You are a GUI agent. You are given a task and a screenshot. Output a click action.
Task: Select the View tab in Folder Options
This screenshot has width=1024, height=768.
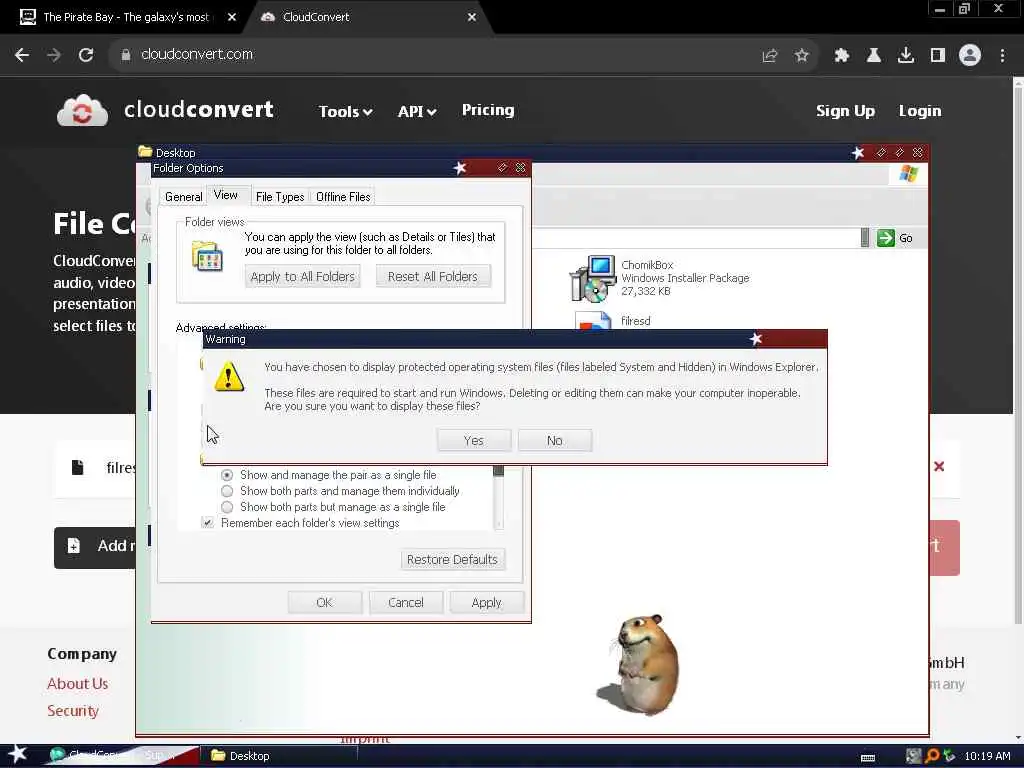[x=226, y=195]
